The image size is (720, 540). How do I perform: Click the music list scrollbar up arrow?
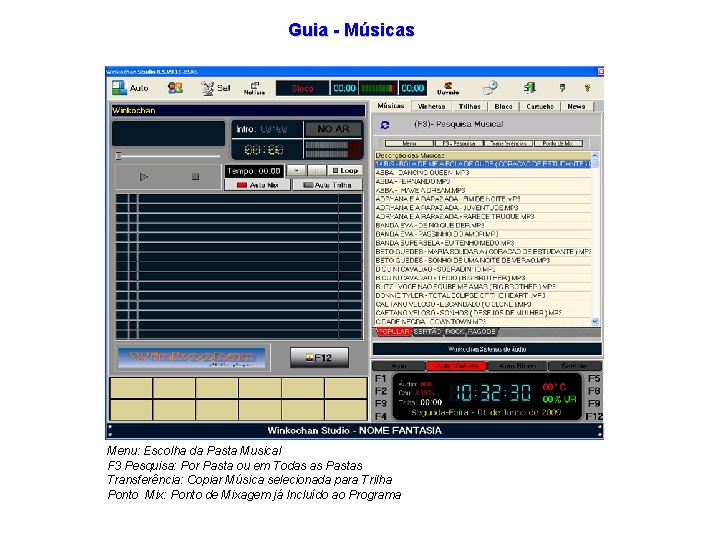(595, 156)
